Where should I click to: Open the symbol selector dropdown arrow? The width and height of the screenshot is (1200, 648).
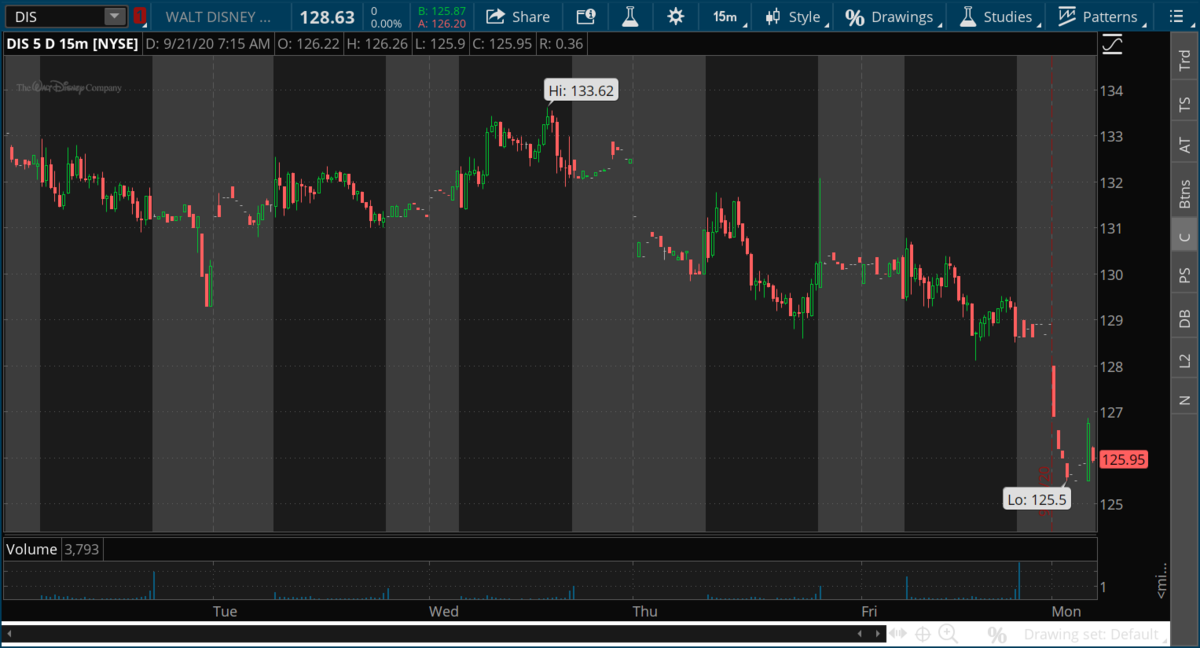[x=115, y=16]
